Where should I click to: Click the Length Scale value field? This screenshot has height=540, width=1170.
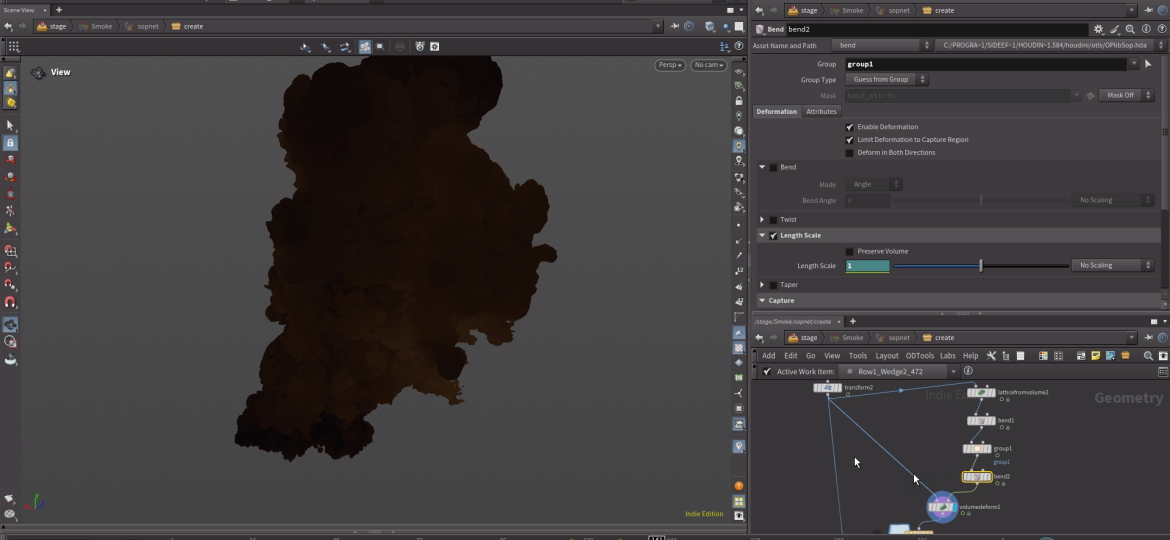click(867, 266)
